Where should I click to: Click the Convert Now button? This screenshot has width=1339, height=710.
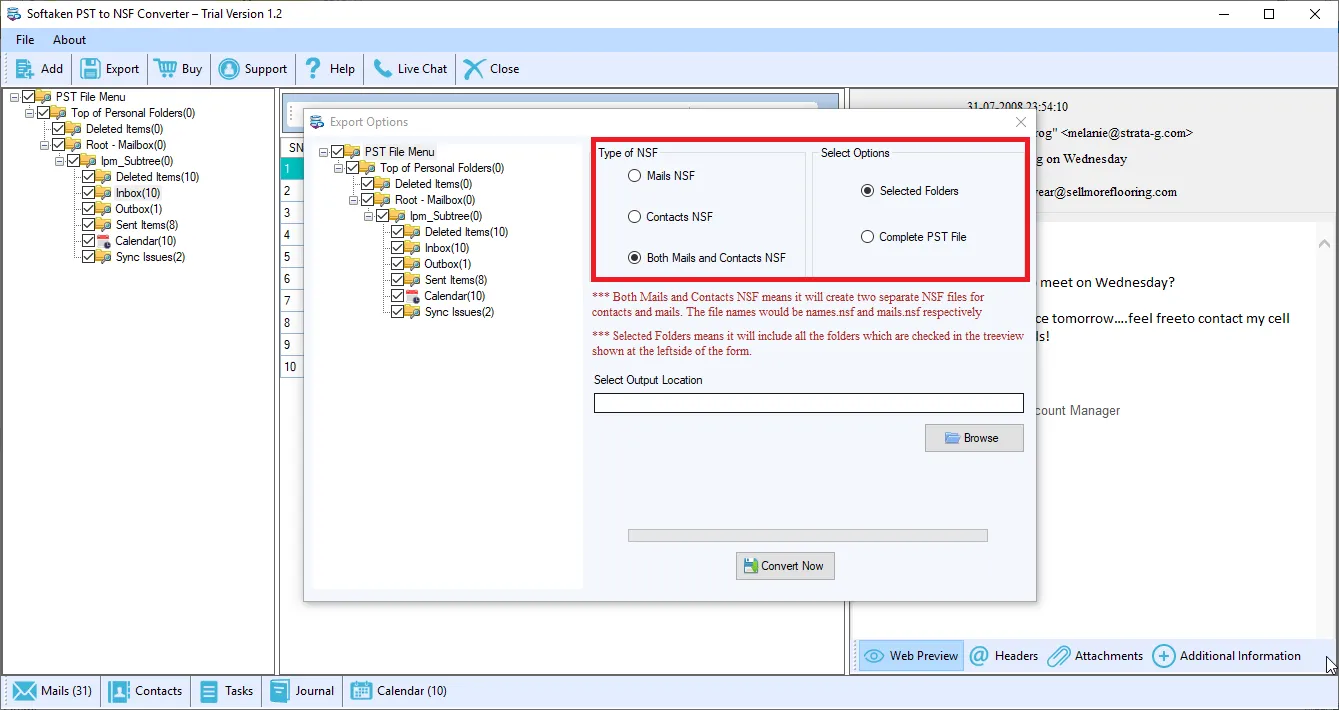(x=785, y=566)
